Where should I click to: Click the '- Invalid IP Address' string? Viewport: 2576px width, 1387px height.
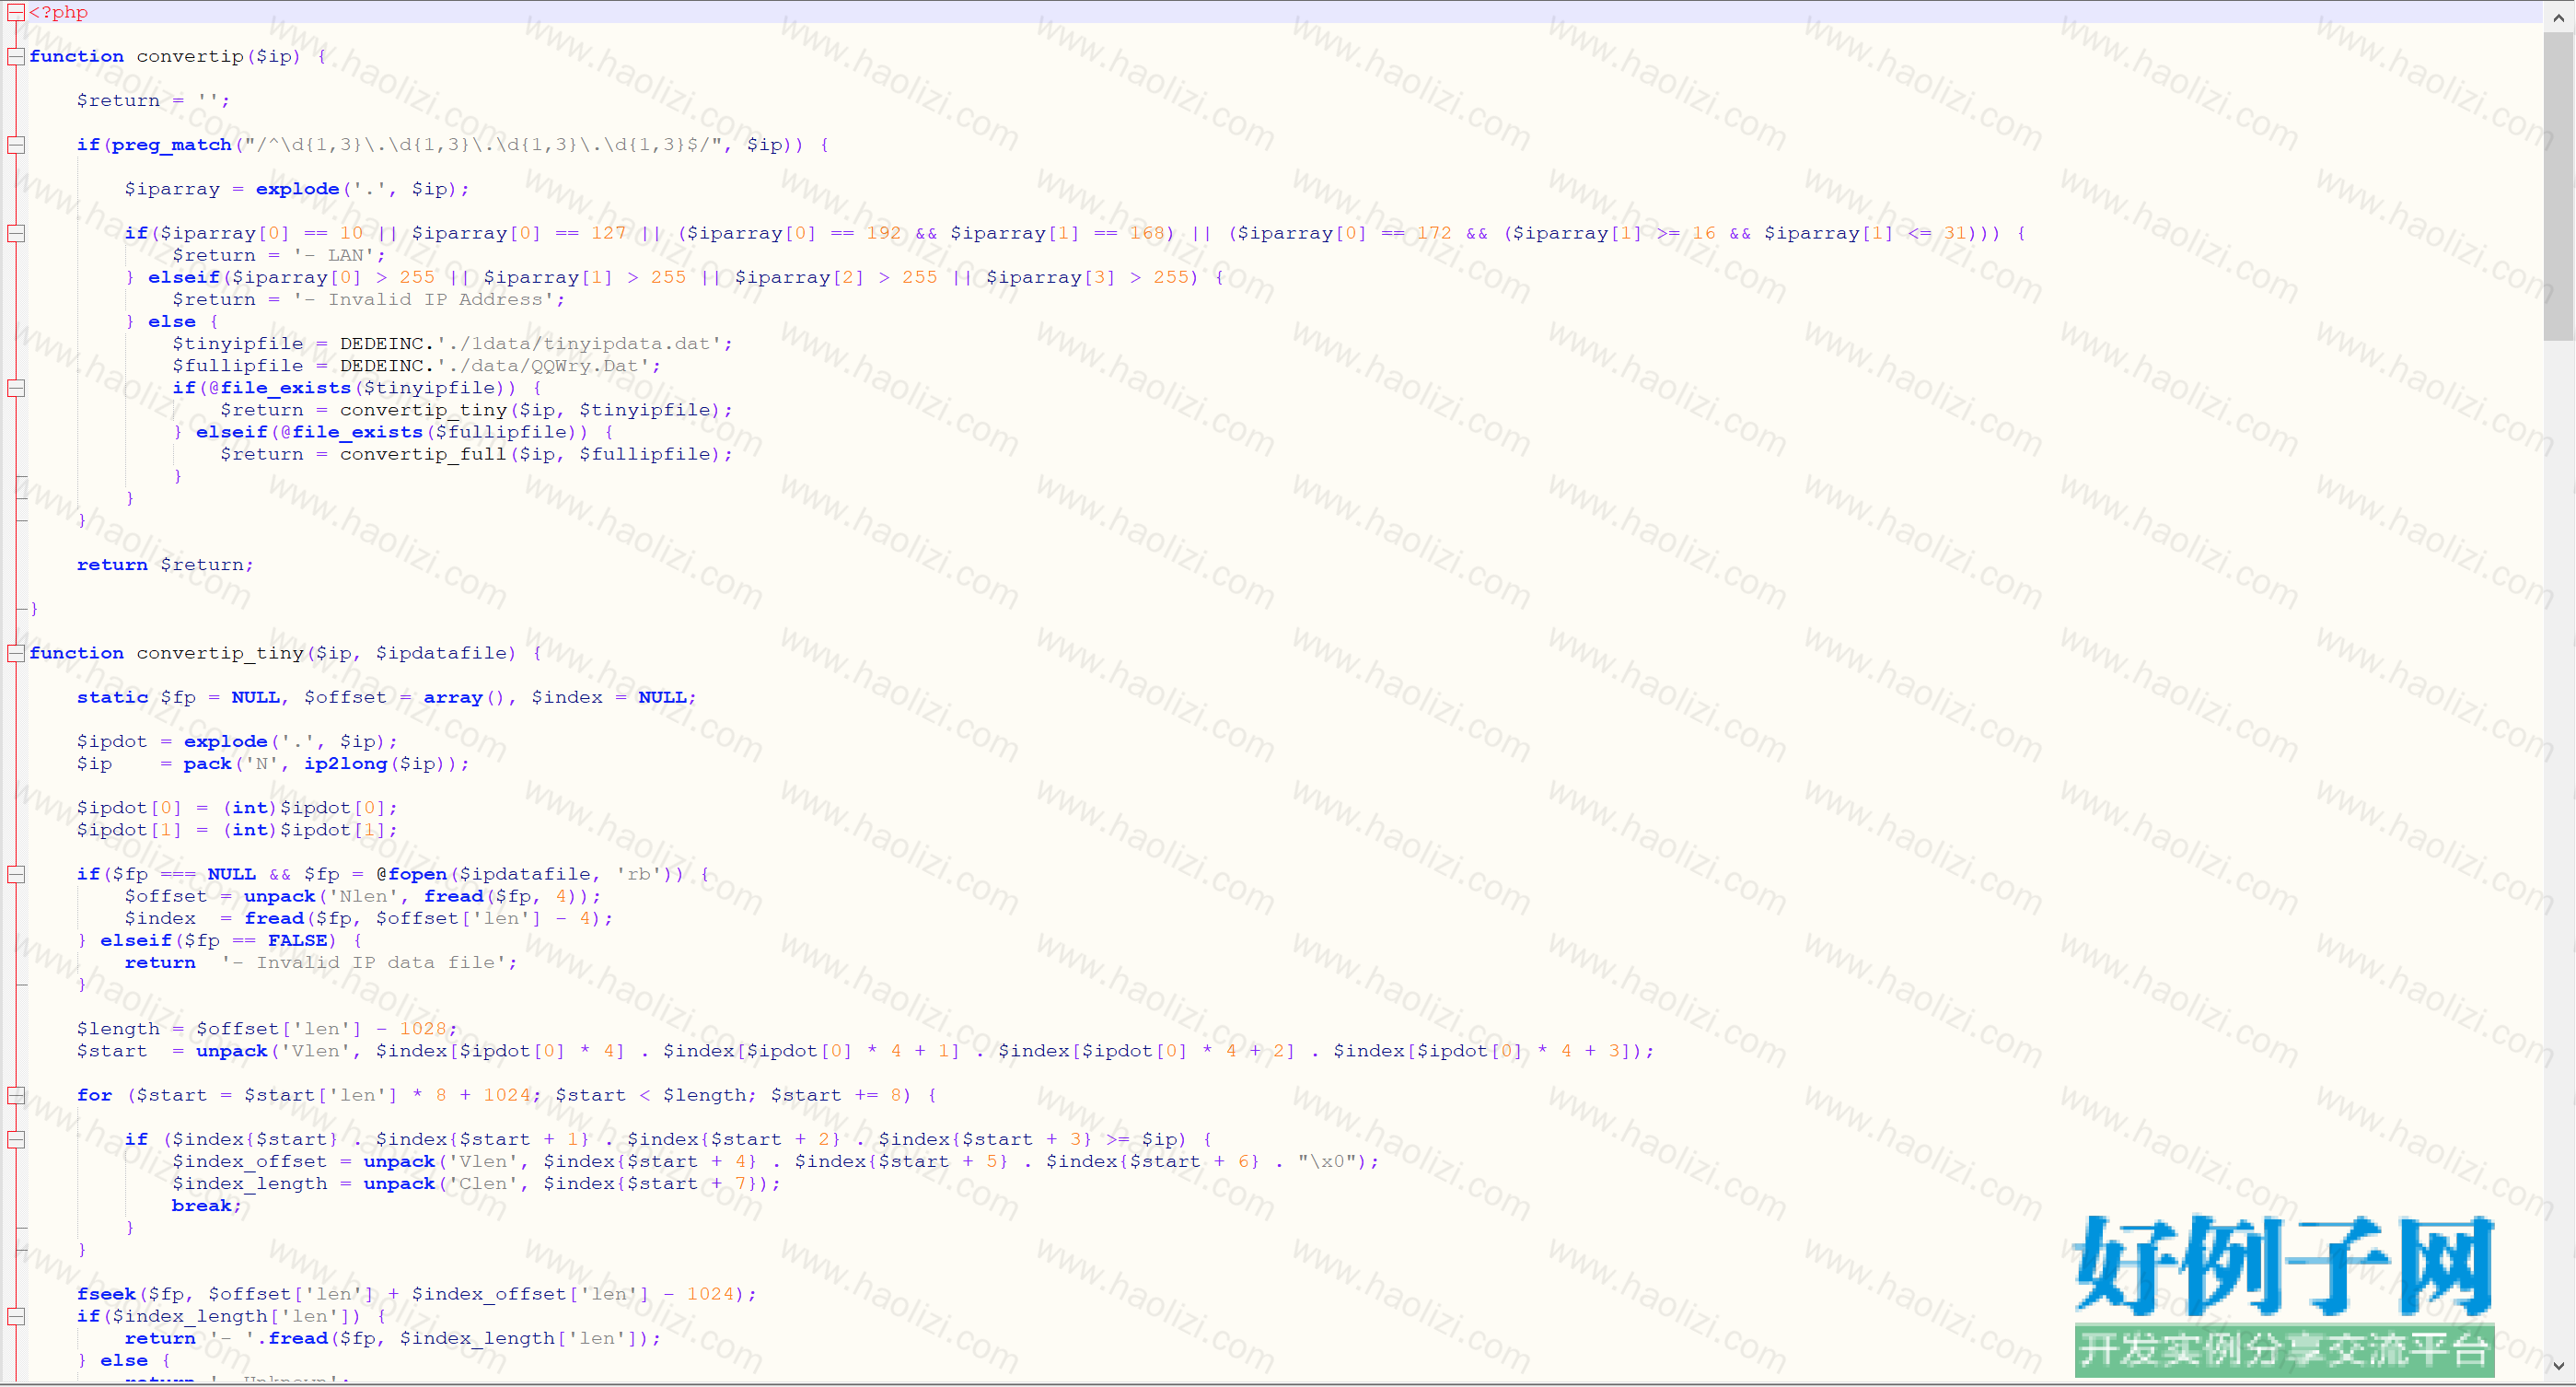(425, 299)
